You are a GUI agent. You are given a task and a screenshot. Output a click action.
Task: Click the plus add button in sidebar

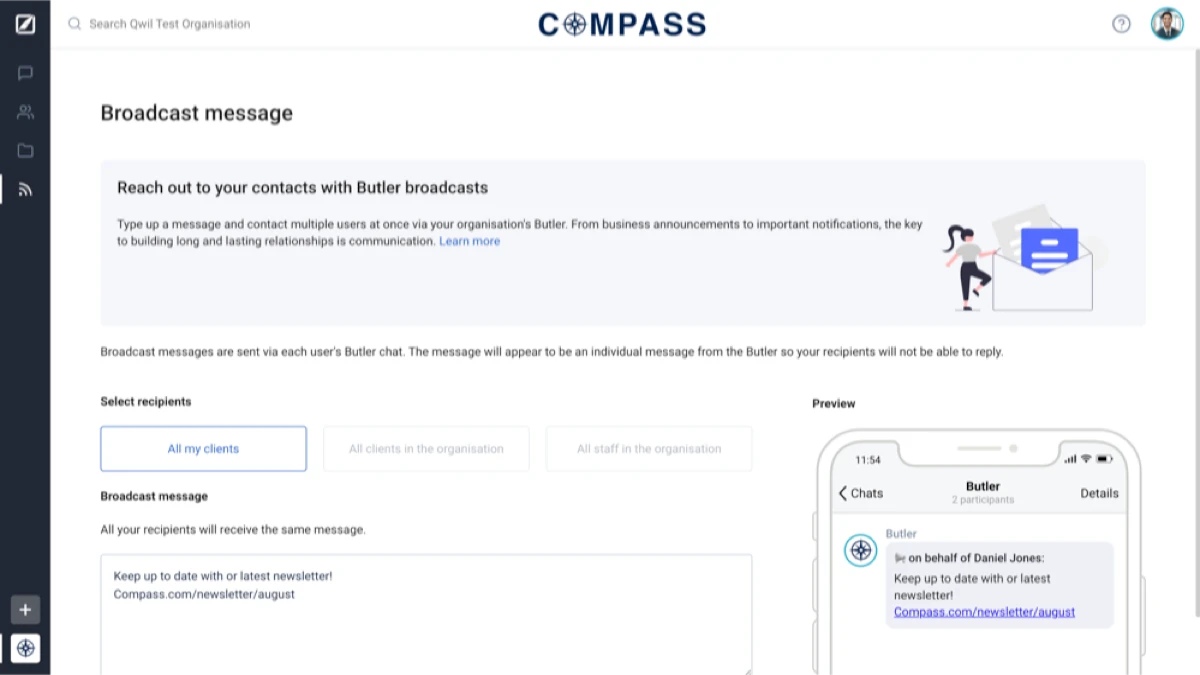pyautogui.click(x=25, y=609)
